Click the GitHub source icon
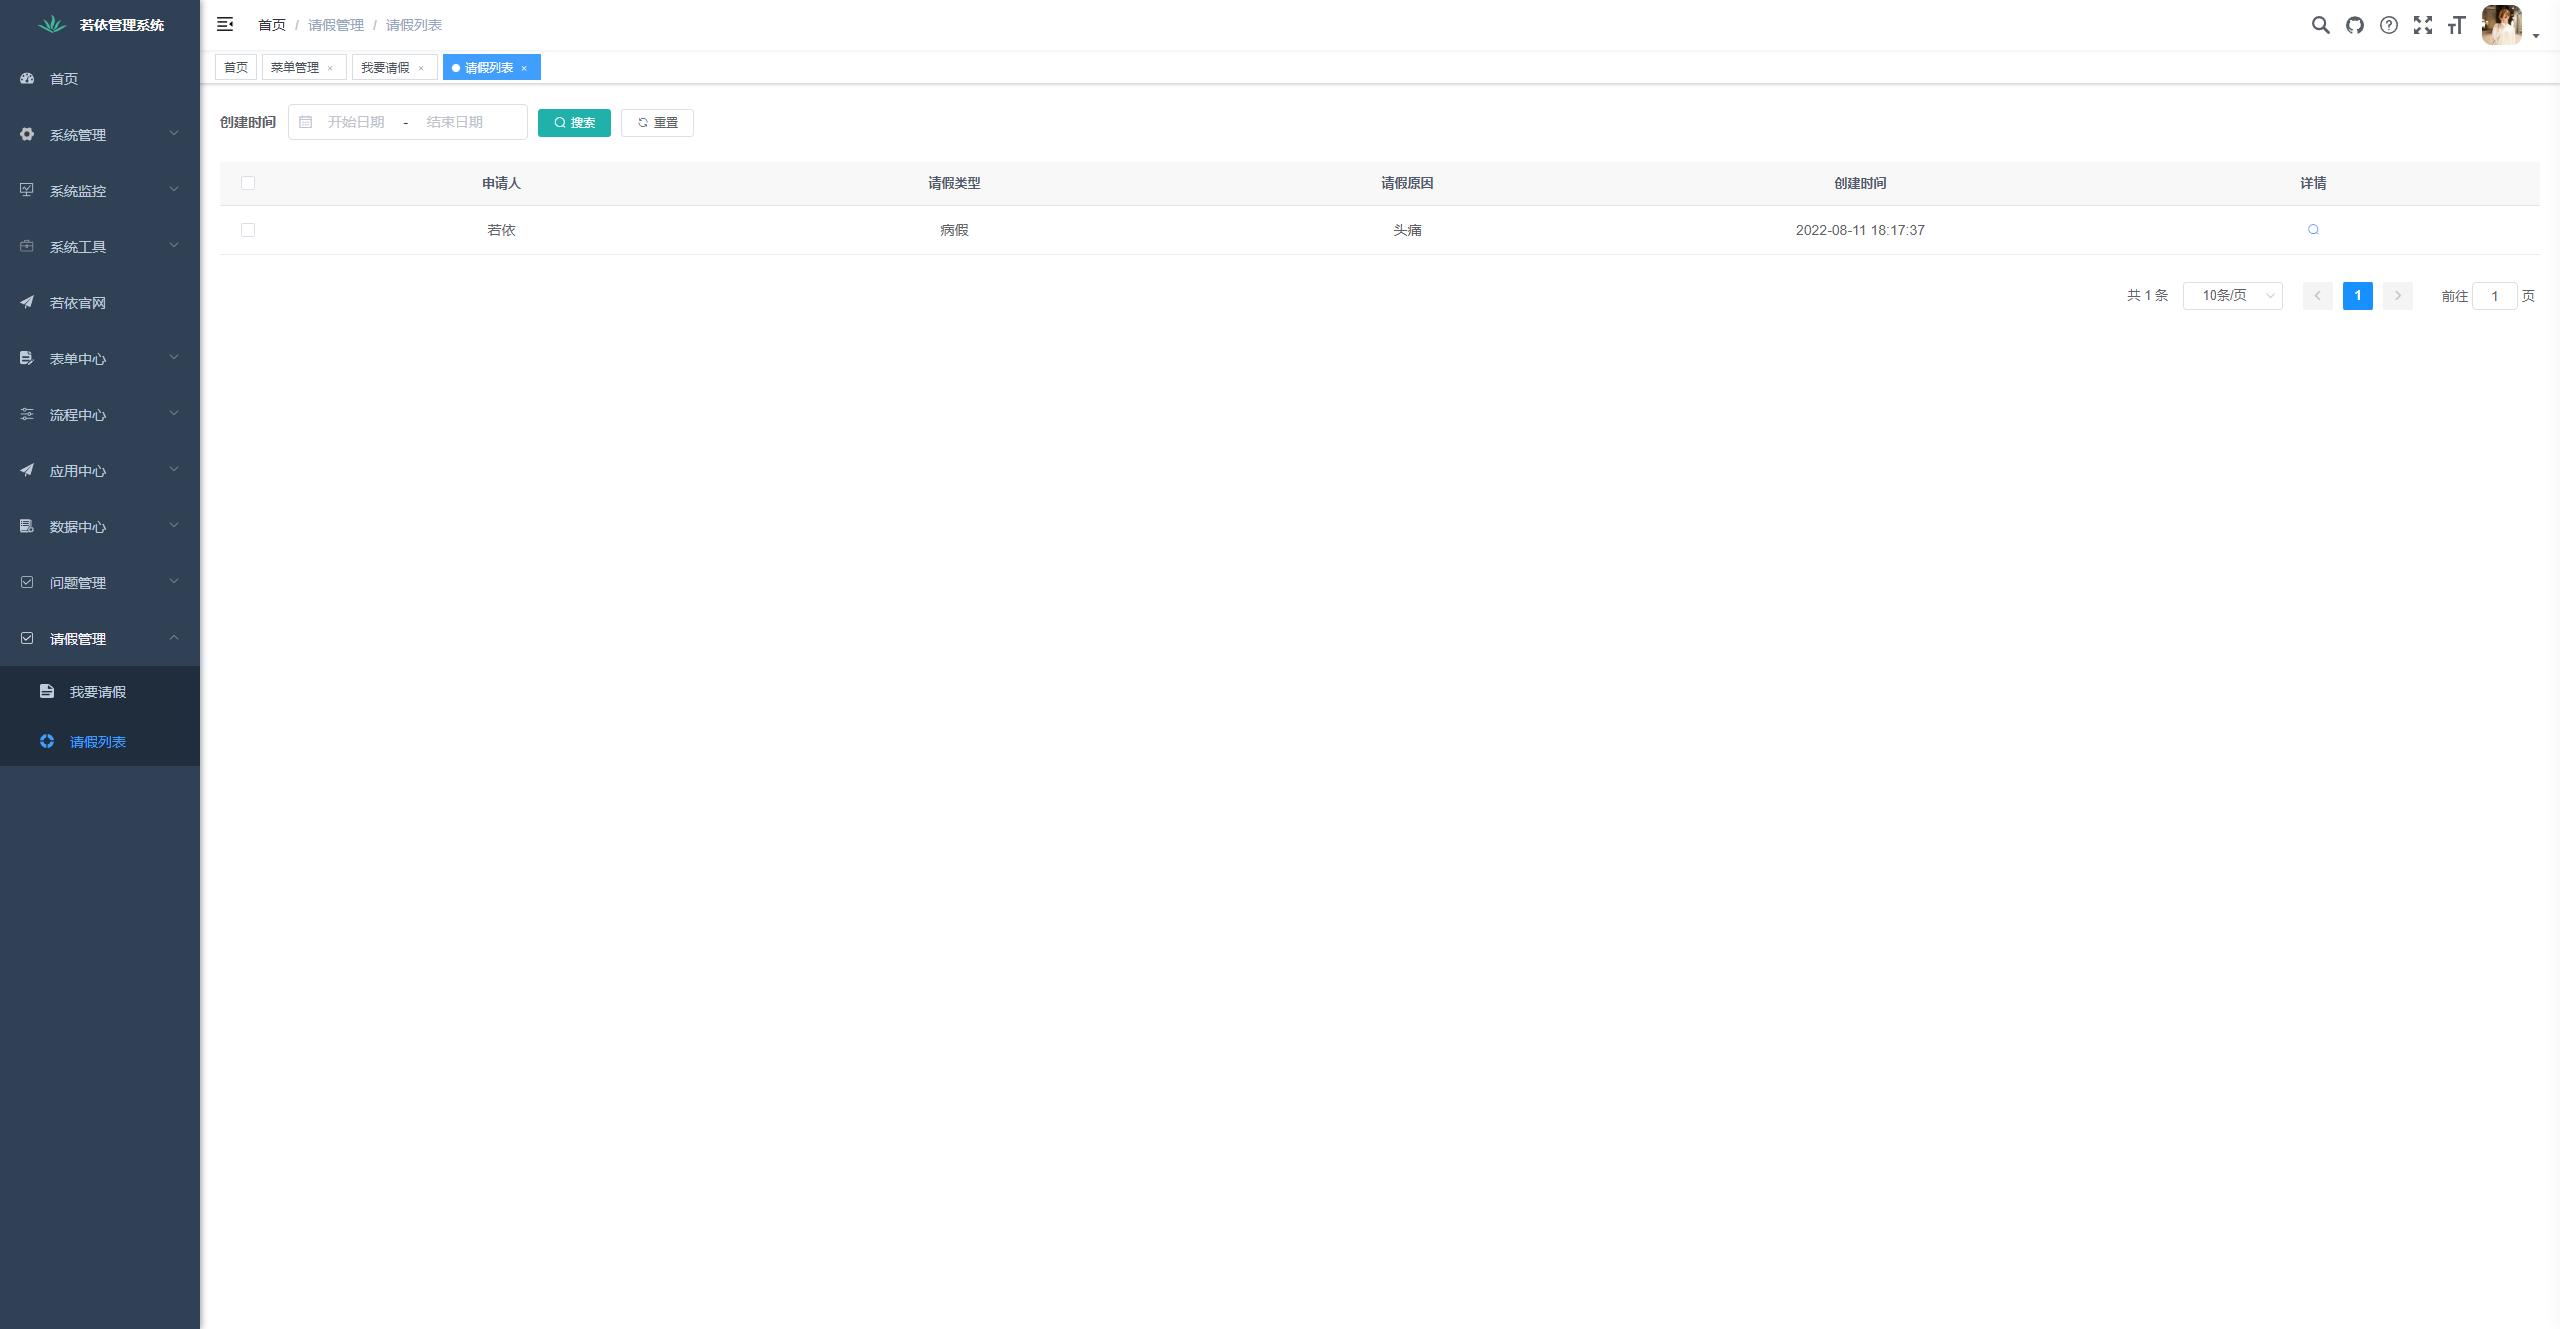Image resolution: width=2560 pixels, height=1329 pixels. pyautogui.click(x=2355, y=25)
